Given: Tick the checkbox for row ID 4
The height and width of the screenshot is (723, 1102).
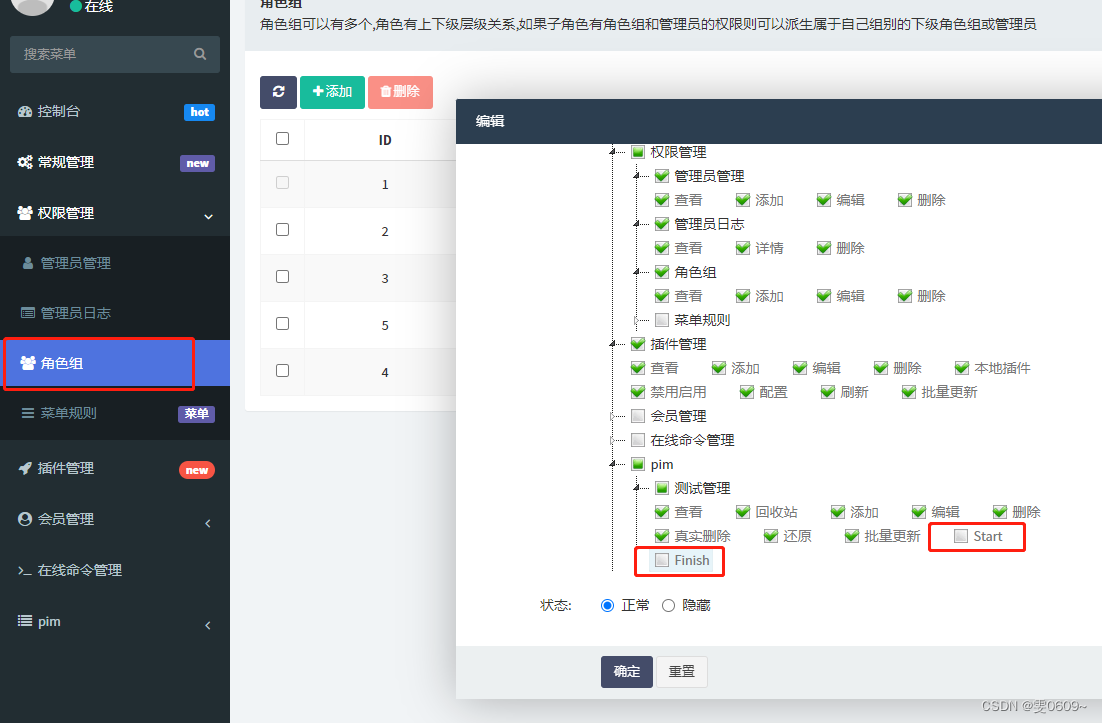Looking at the screenshot, I should point(283,371).
